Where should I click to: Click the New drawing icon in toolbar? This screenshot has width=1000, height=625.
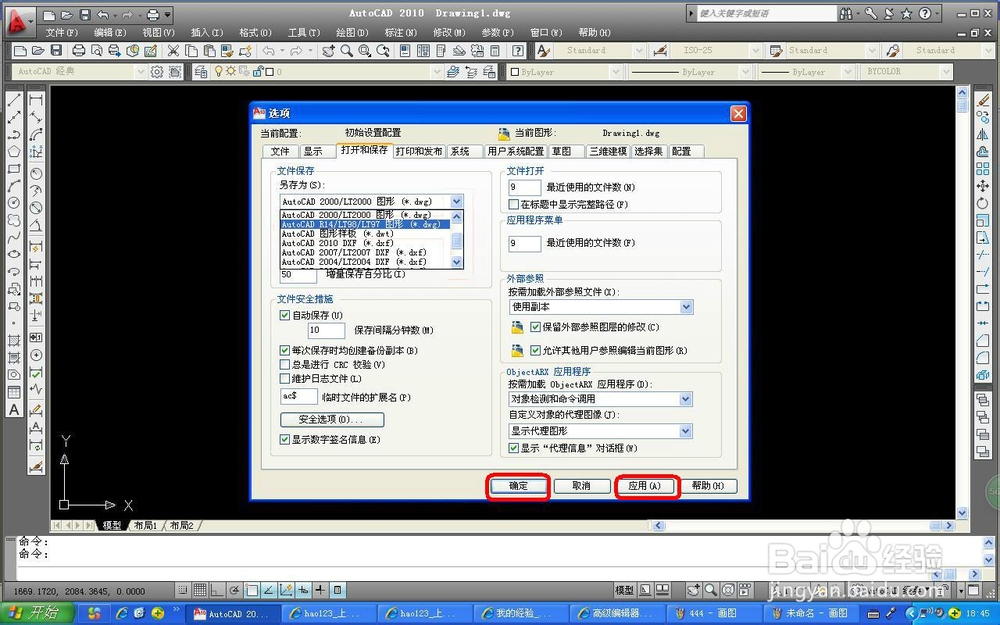(20, 50)
